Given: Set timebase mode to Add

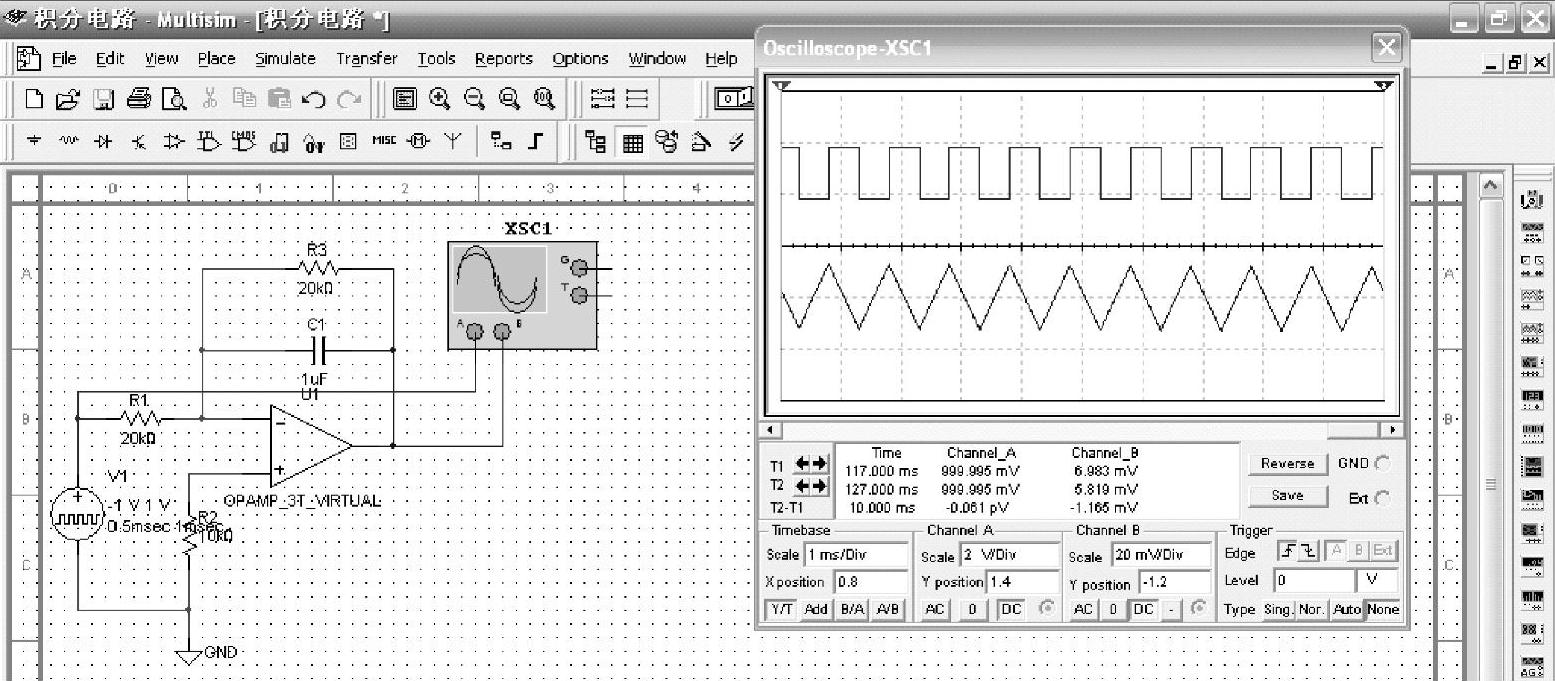Looking at the screenshot, I should click(816, 610).
